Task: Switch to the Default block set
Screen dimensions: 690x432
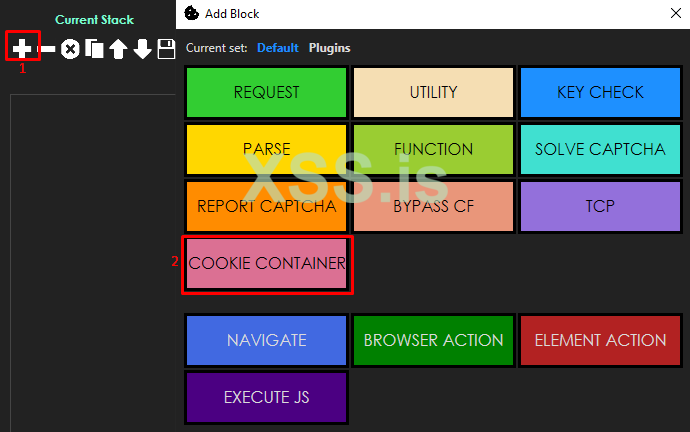Action: (278, 48)
